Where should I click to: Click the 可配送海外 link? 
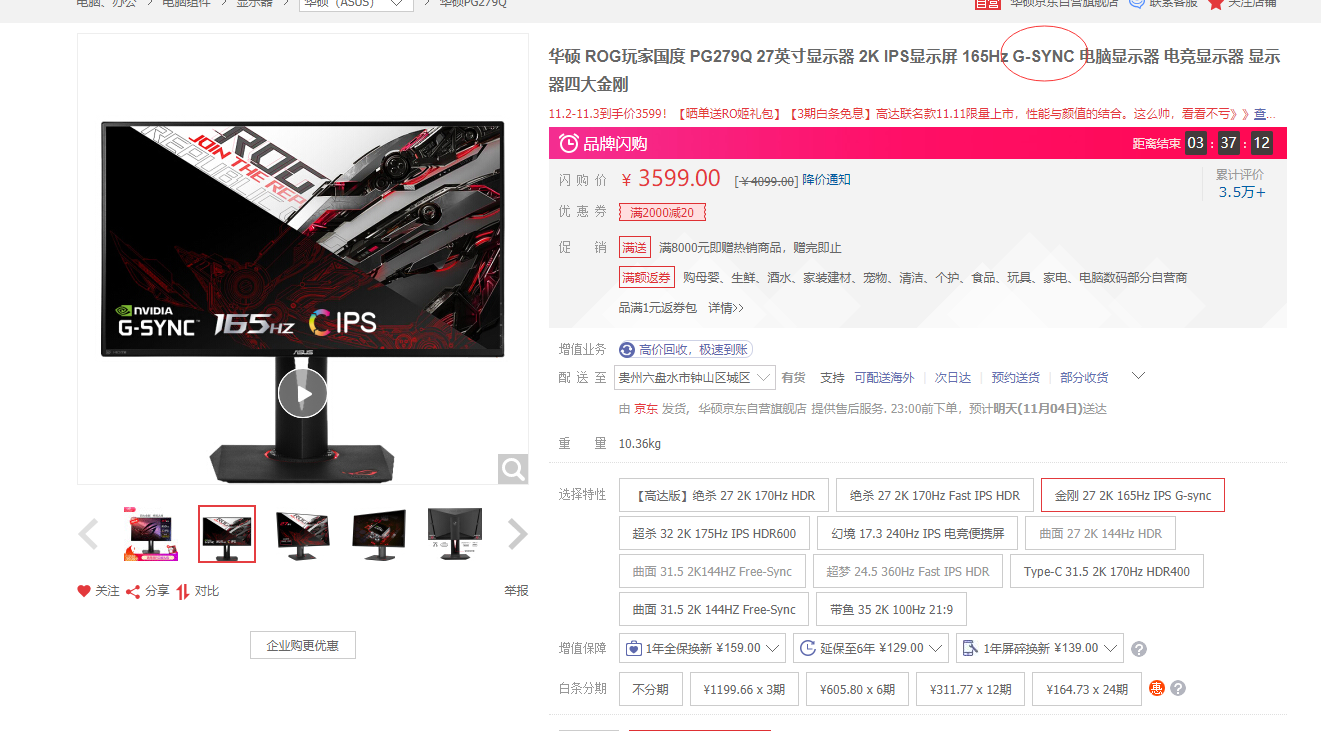(x=884, y=377)
